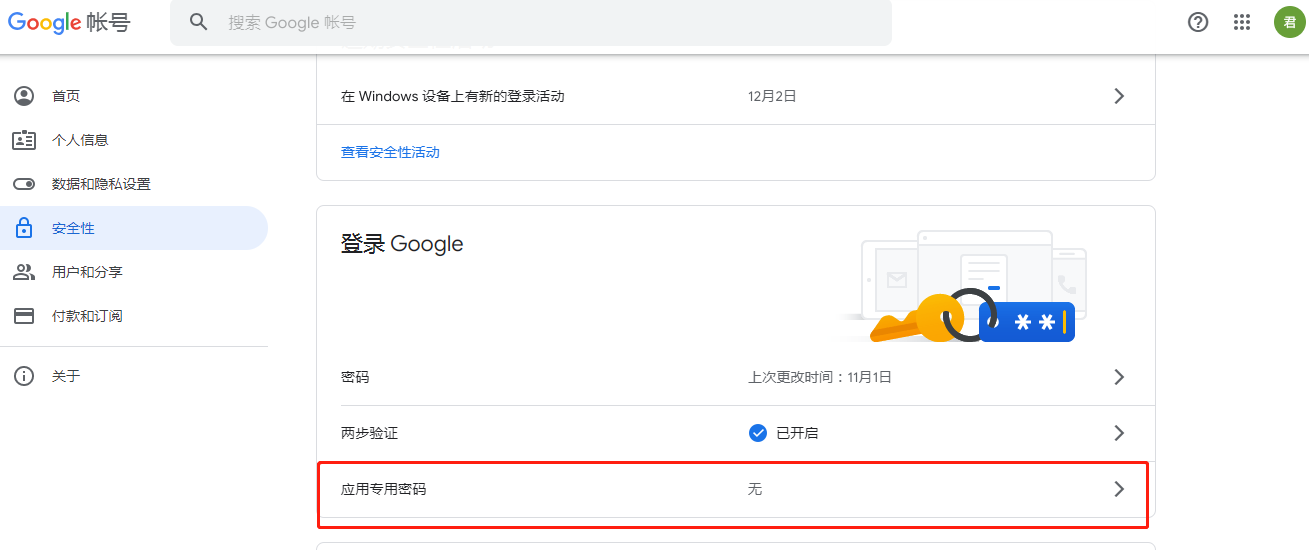Expand the Windows 登录活动 row arrow

point(1119,96)
